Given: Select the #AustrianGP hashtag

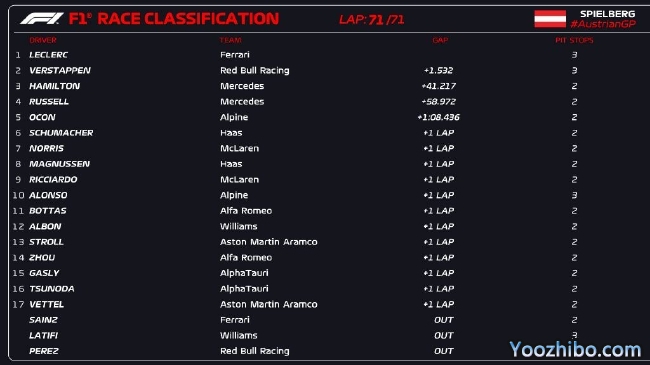Looking at the screenshot, I should (x=603, y=24).
